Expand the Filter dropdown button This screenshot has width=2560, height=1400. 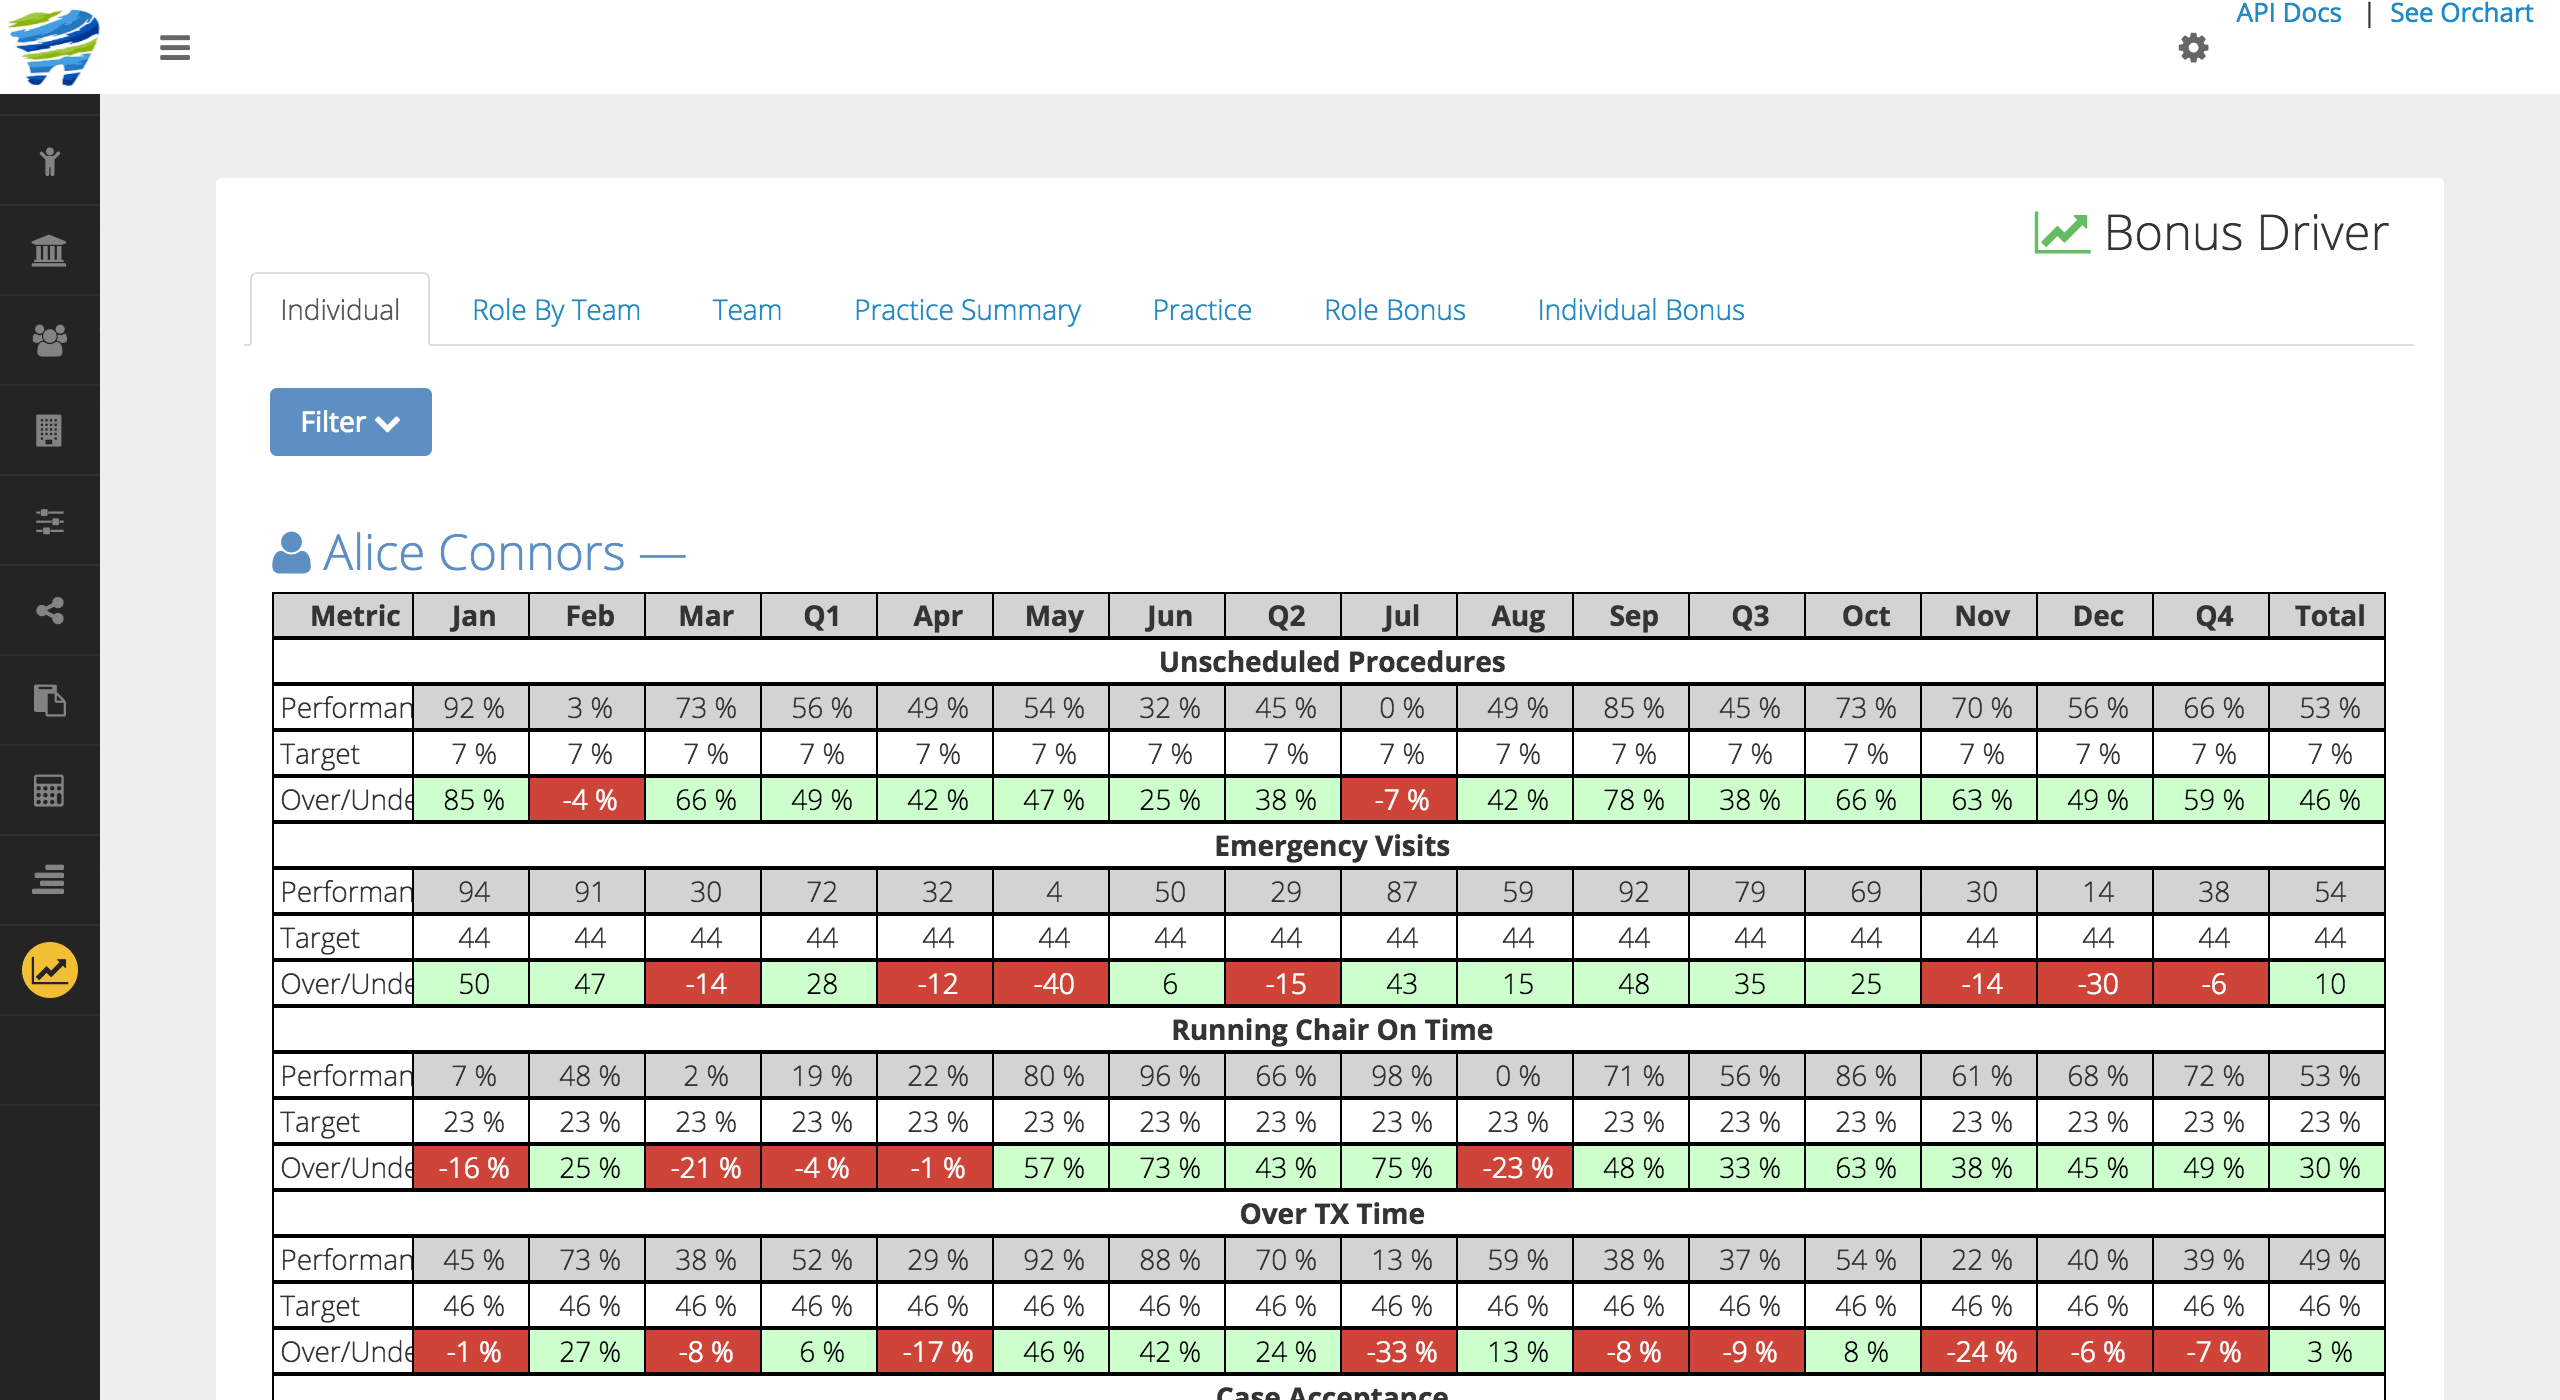(350, 422)
